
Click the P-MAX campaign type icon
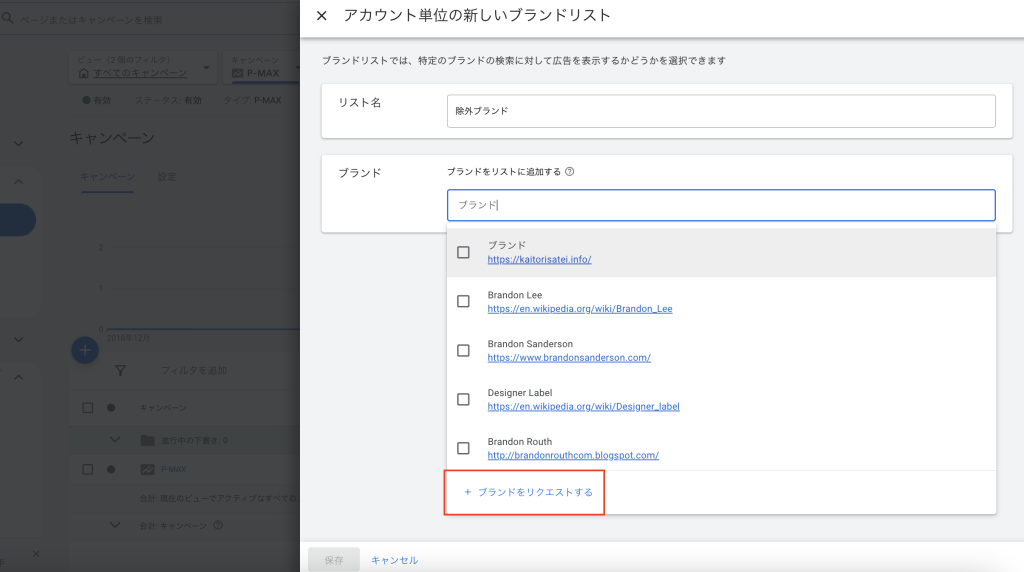147,469
